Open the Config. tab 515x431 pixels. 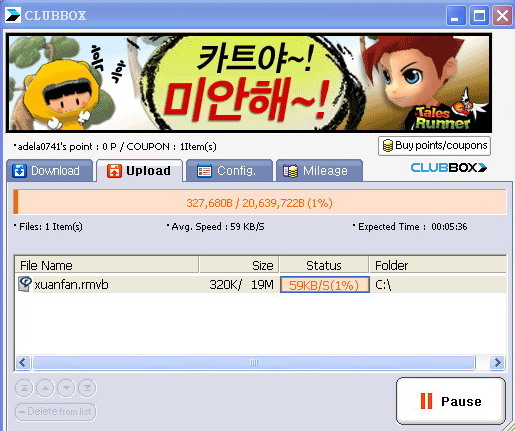pyautogui.click(x=229, y=171)
